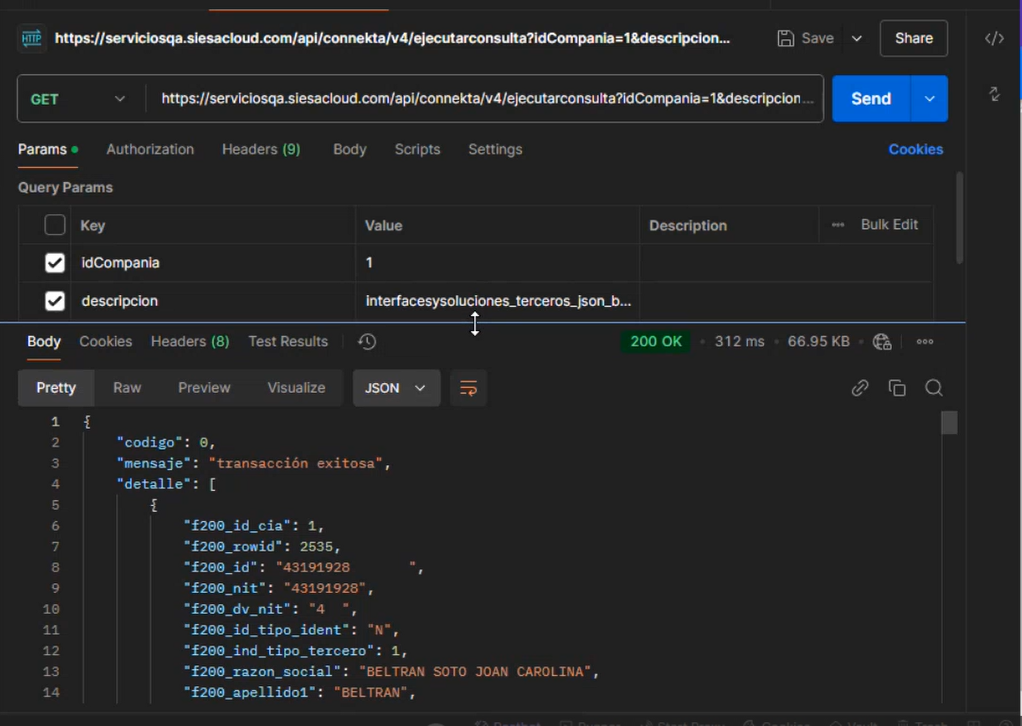Disable the descripcion query parameter

[x=54, y=300]
